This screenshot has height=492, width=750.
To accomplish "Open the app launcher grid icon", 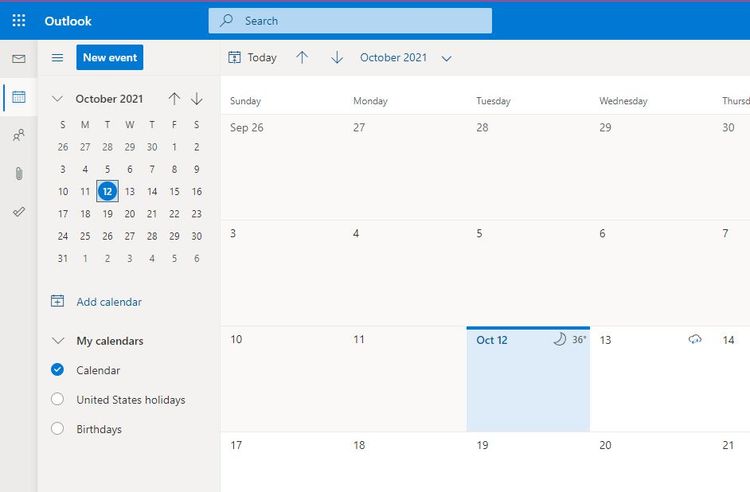I will pyautogui.click(x=19, y=21).
